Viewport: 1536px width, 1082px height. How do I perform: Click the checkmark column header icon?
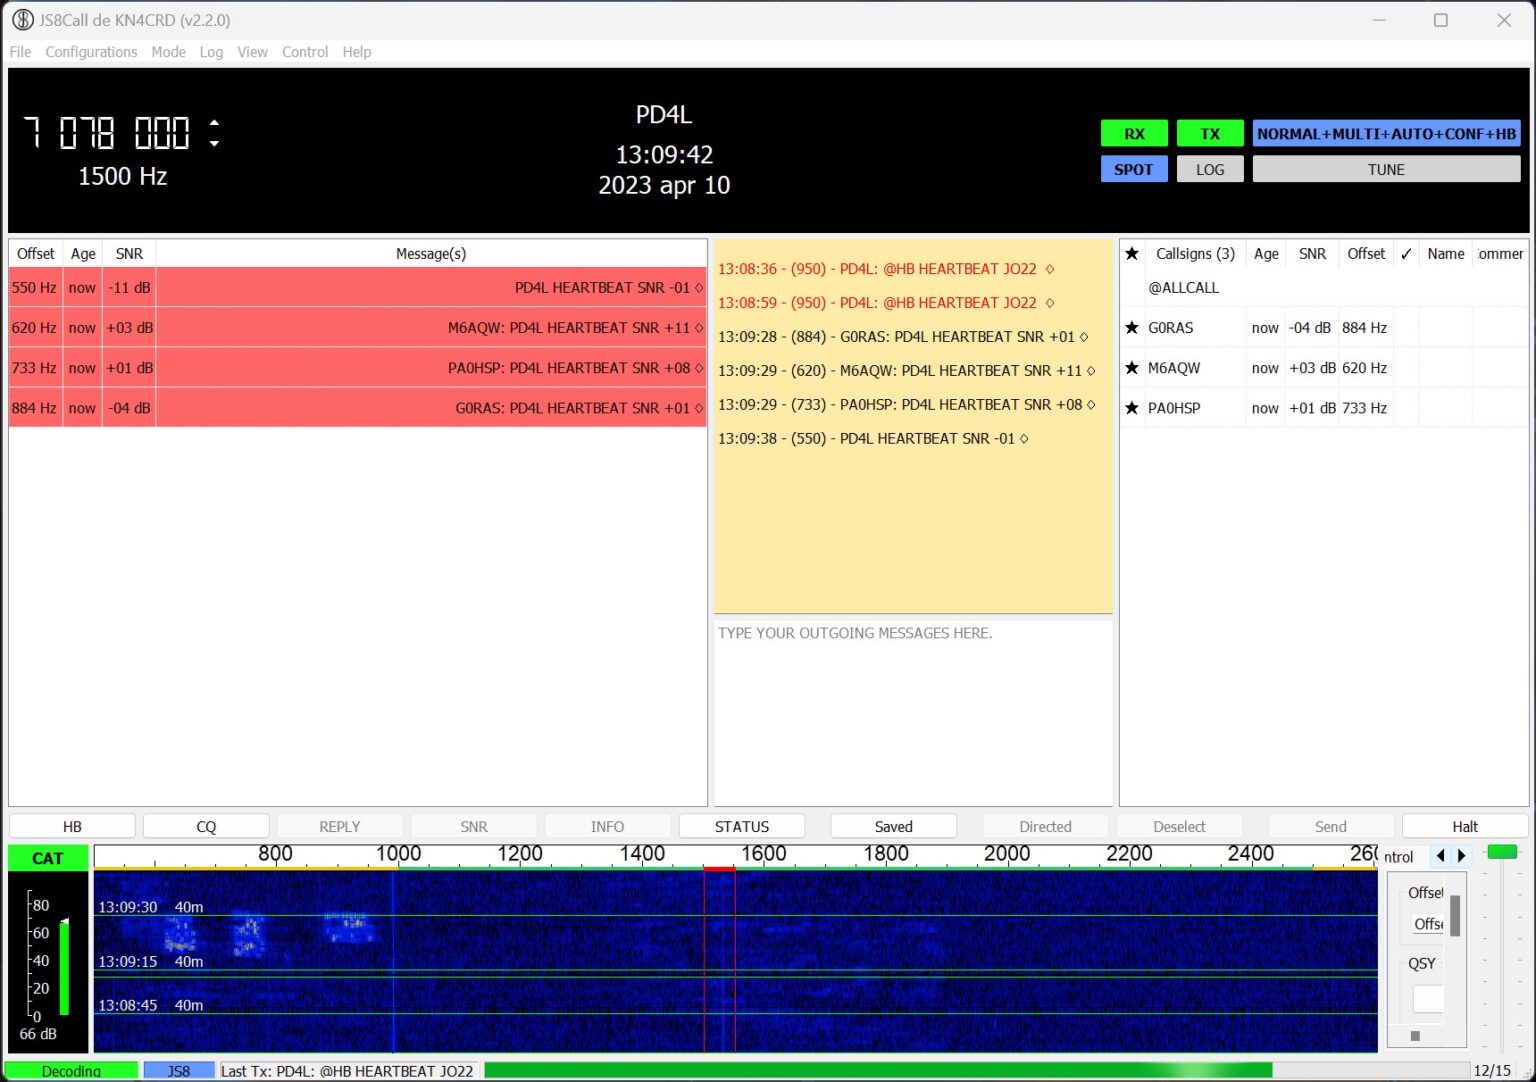point(1406,254)
